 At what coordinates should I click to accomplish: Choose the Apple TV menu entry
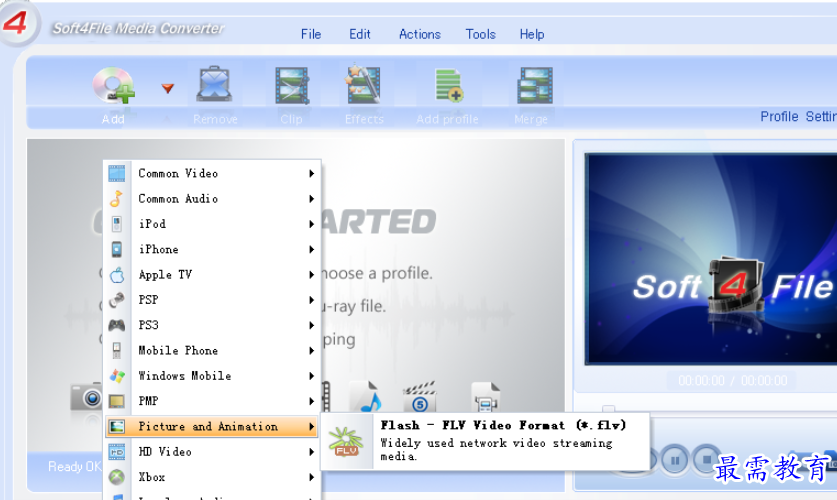(x=212, y=274)
